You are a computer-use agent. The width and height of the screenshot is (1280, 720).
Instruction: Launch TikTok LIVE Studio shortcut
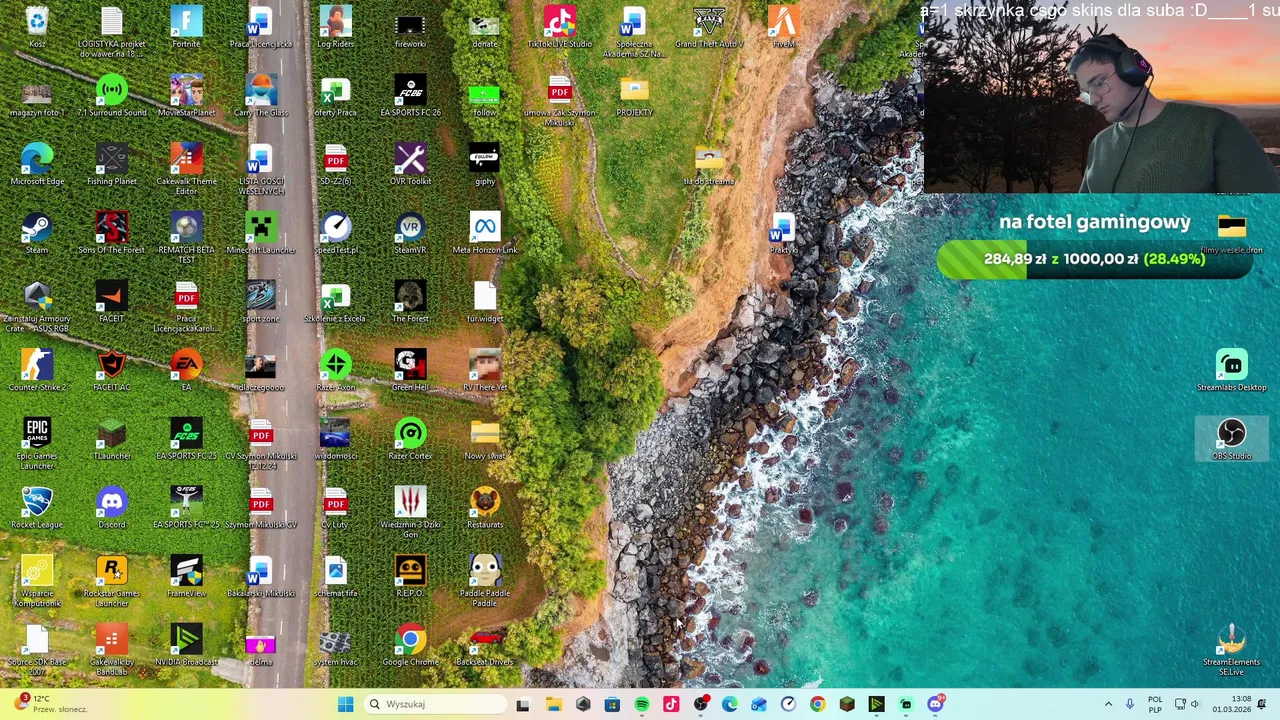(559, 28)
